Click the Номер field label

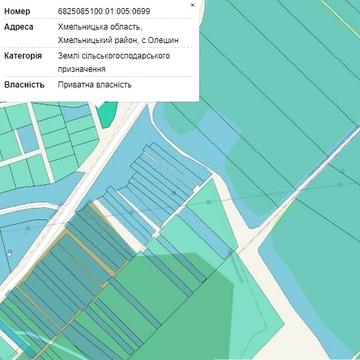coord(17,11)
